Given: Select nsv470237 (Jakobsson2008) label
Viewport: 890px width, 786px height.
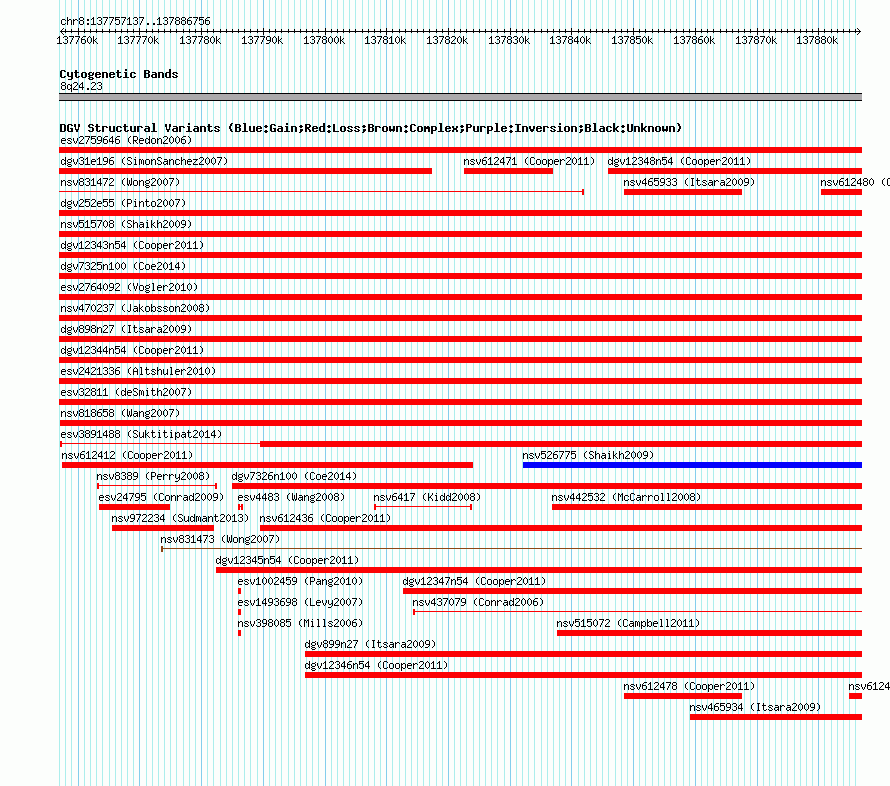Looking at the screenshot, I should (135, 308).
